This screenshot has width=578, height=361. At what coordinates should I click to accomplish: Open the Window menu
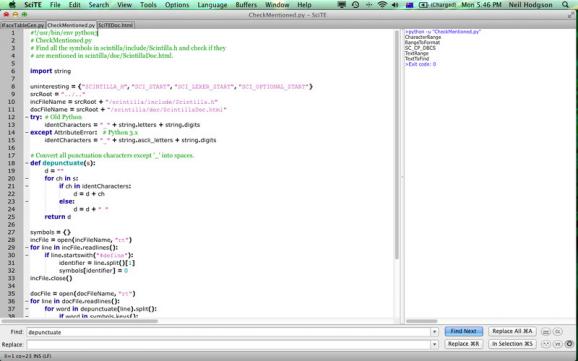pos(277,5)
